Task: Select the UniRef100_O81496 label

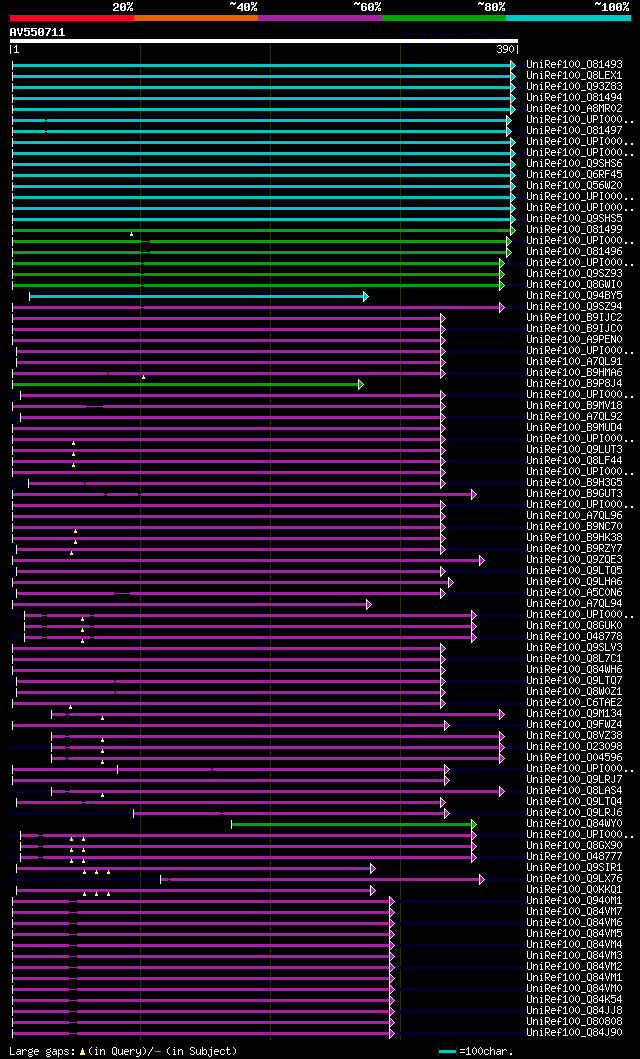Action: point(575,251)
